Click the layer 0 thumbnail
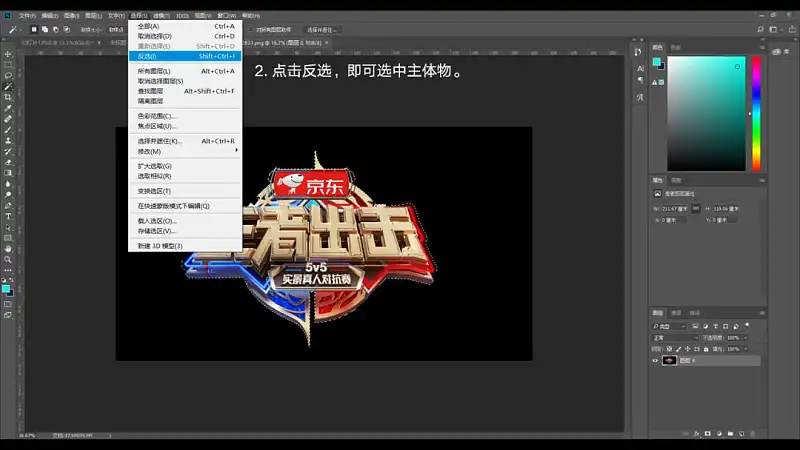The height and width of the screenshot is (450, 800). tap(669, 360)
